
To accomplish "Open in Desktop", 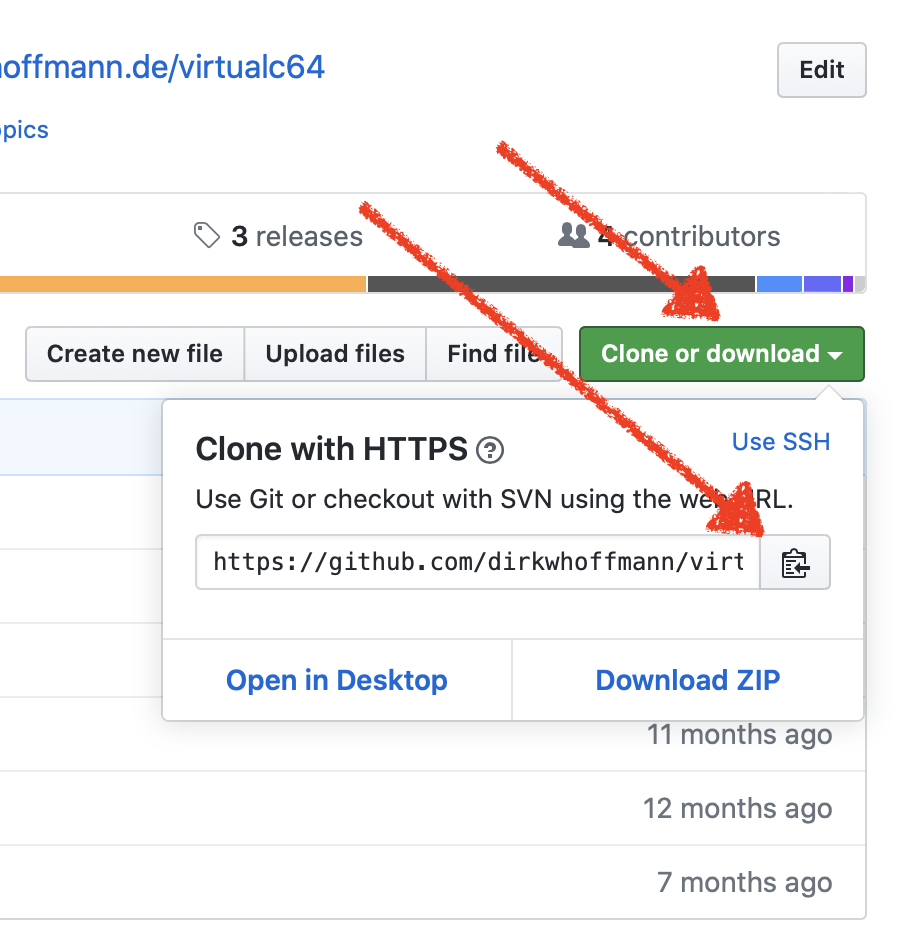I will (x=337, y=680).
